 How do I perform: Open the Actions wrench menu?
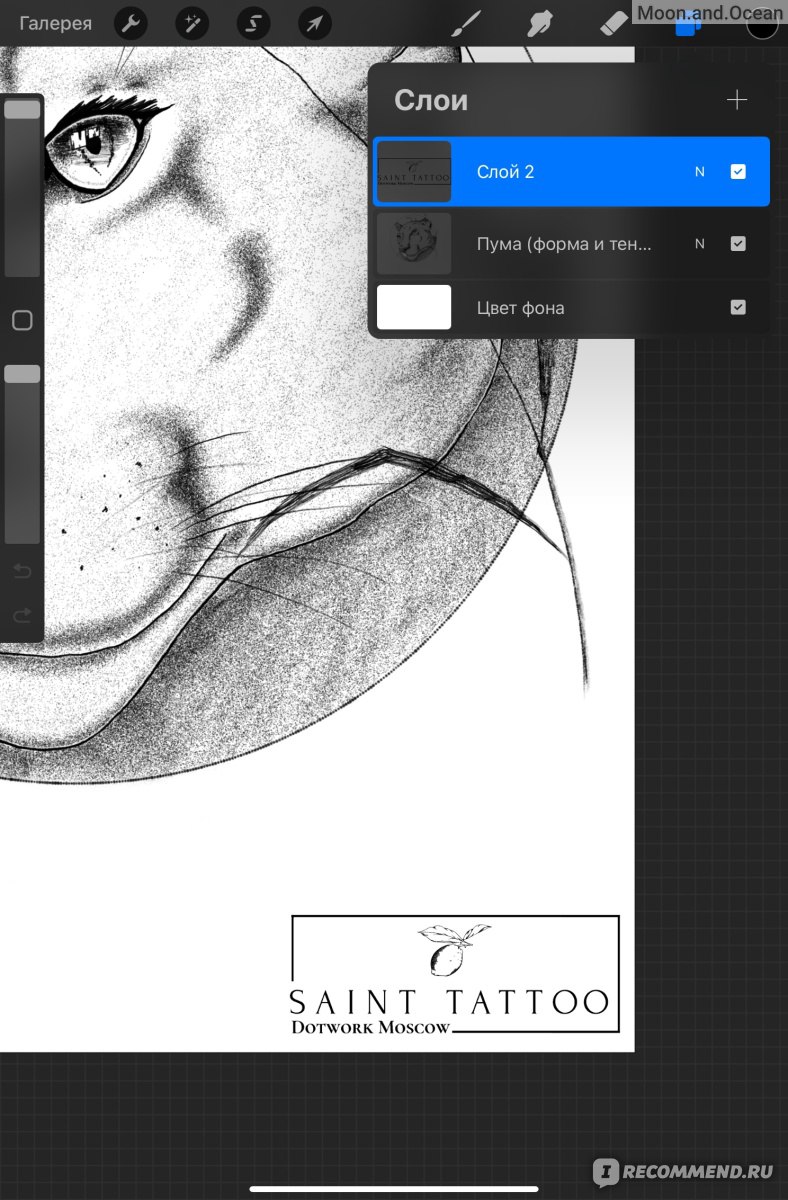tap(131, 23)
